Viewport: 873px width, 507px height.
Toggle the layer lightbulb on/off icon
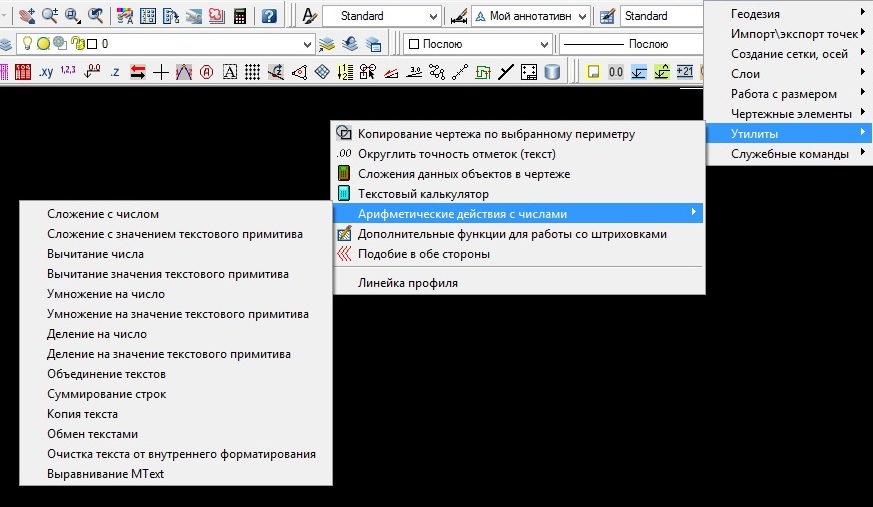[x=28, y=45]
